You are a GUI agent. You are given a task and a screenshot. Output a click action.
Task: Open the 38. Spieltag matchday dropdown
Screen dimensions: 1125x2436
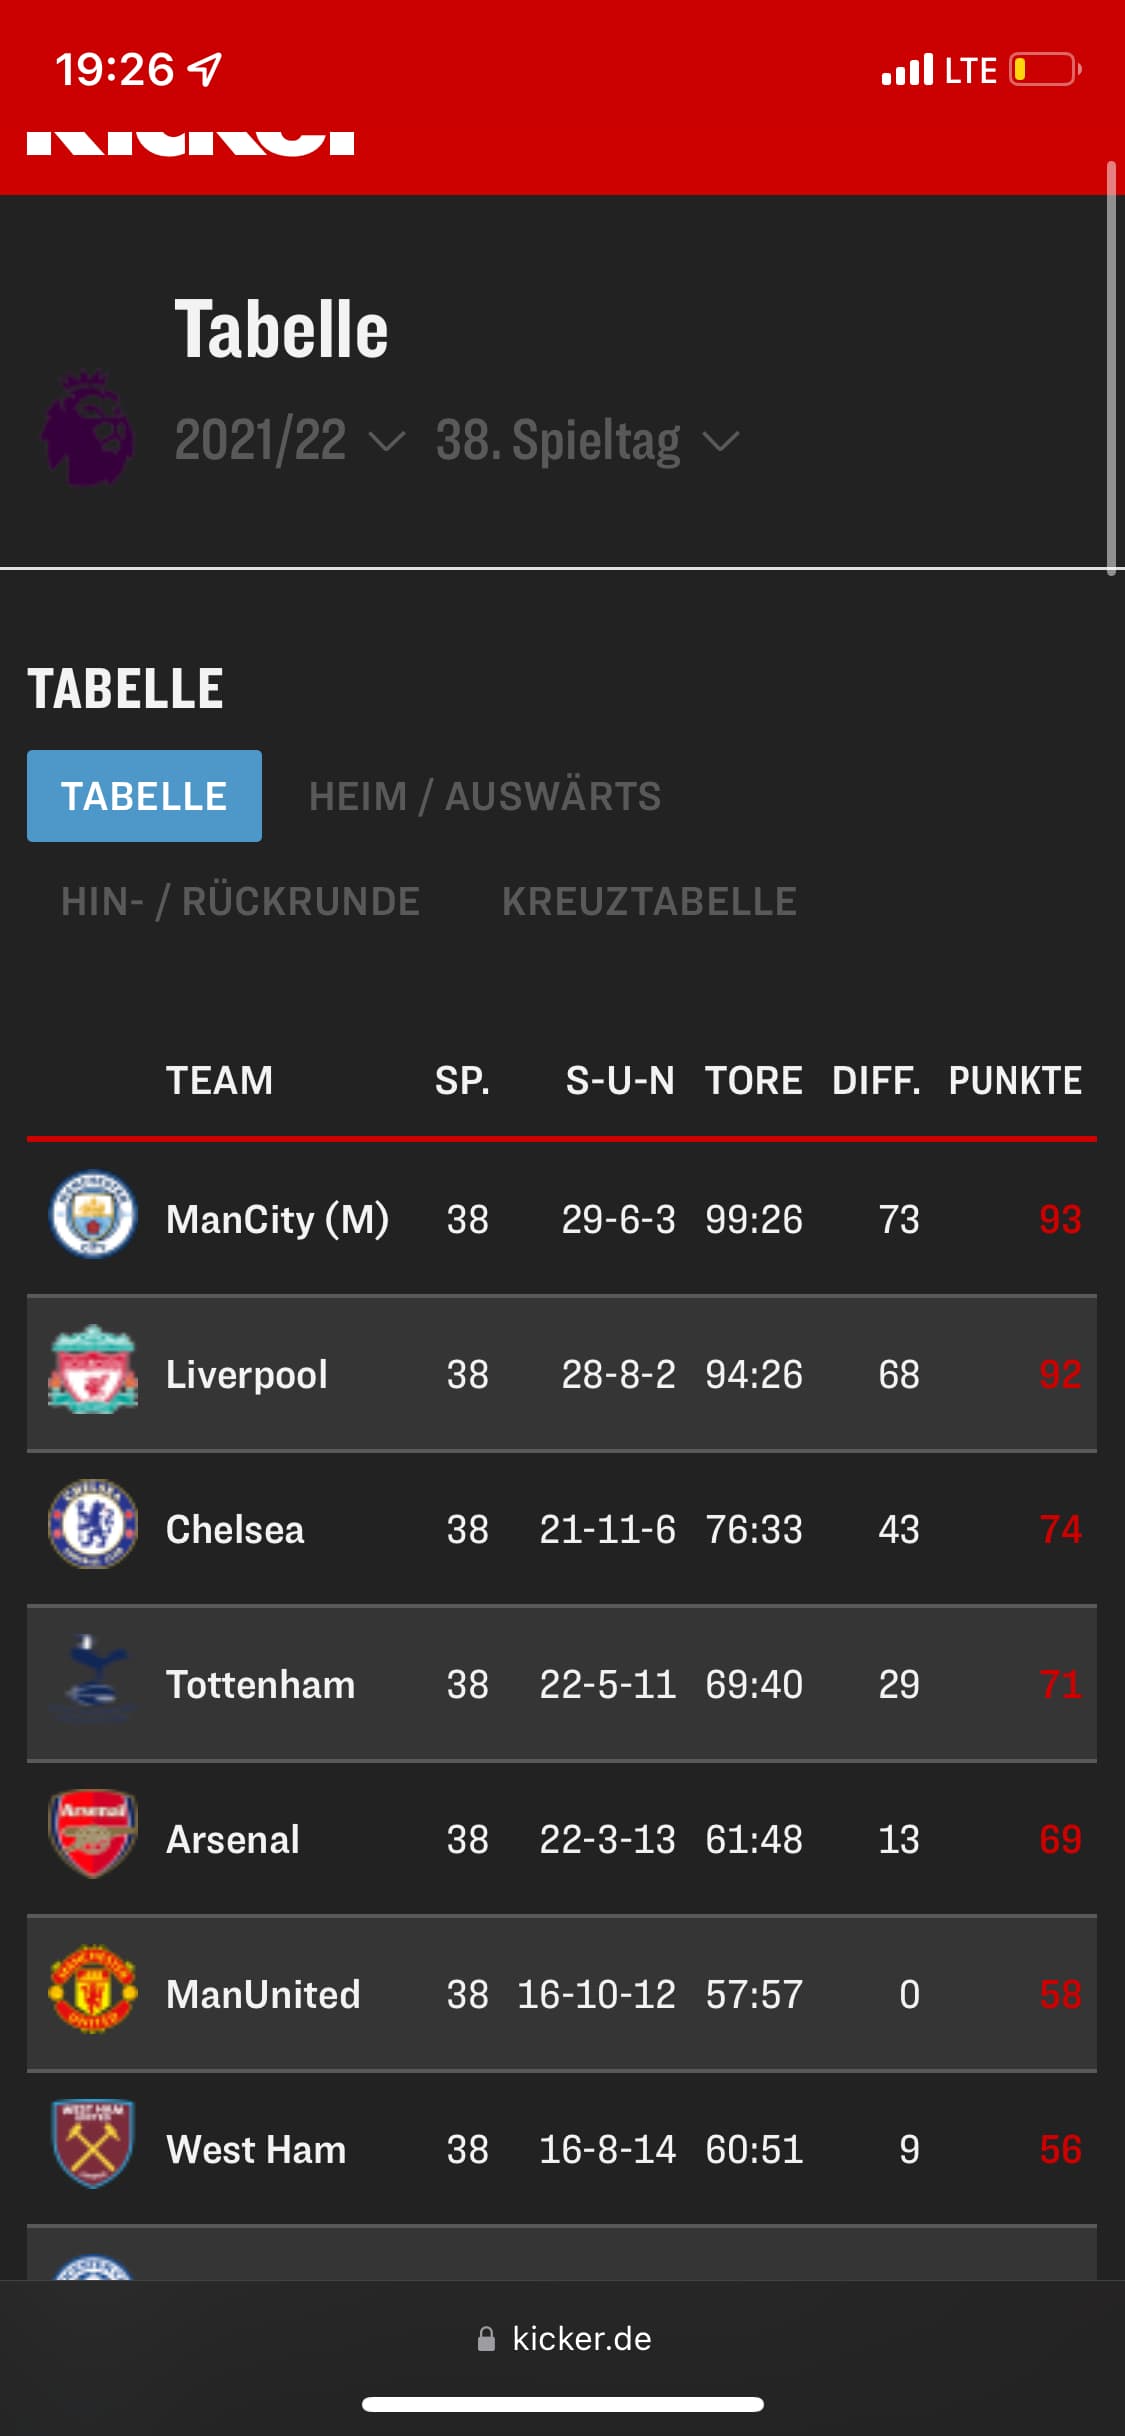pos(586,440)
